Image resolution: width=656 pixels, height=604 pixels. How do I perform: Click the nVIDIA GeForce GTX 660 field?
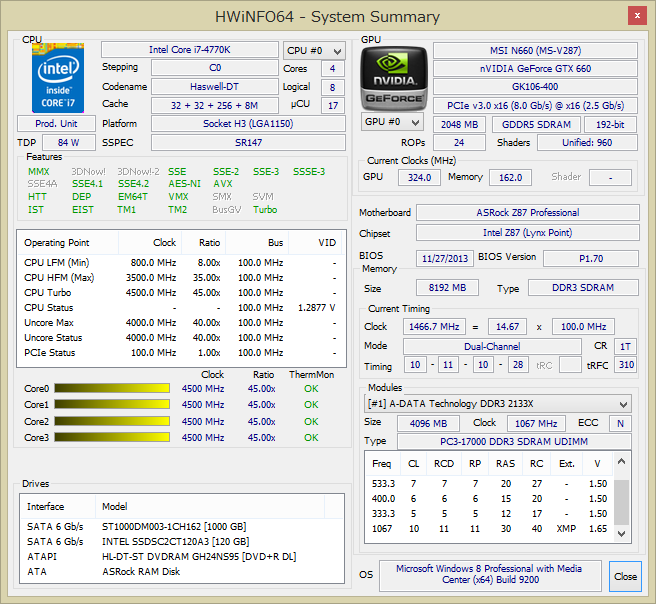point(535,69)
